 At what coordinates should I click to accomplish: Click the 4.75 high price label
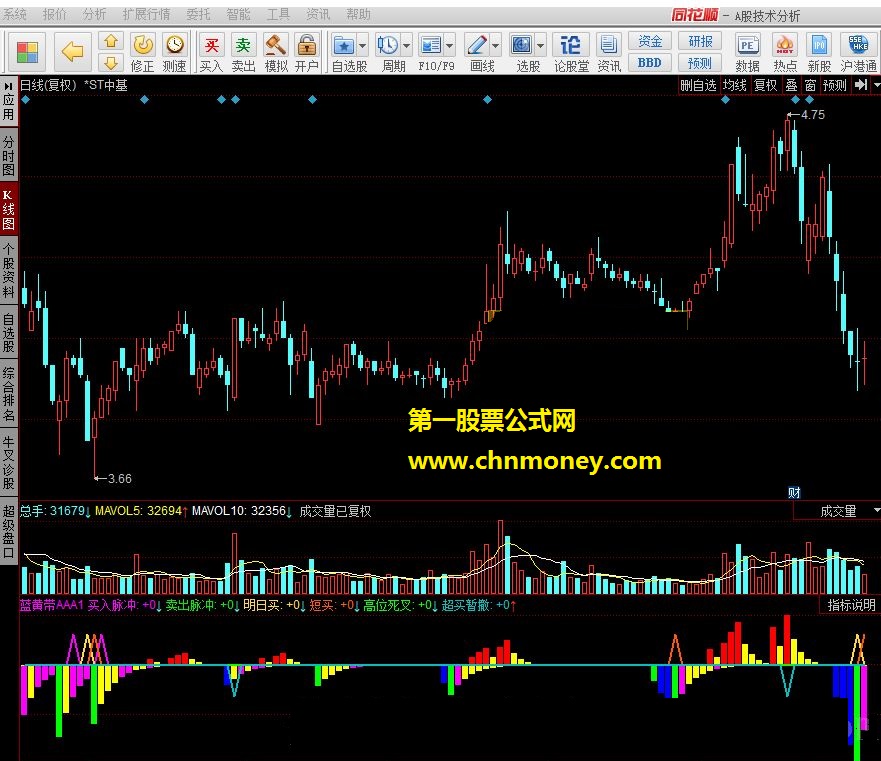(x=812, y=115)
